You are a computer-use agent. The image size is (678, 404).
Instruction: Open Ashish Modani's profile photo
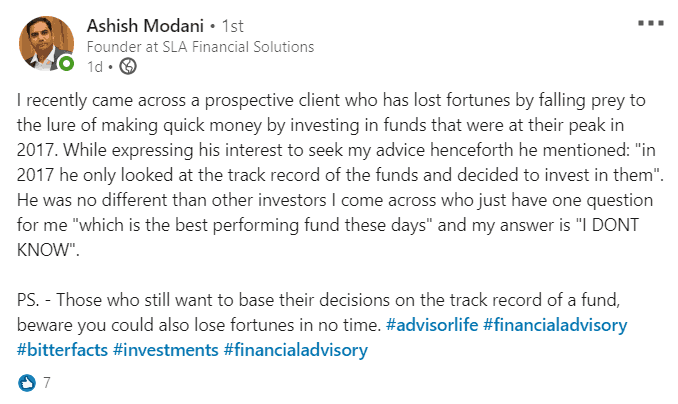pos(45,44)
